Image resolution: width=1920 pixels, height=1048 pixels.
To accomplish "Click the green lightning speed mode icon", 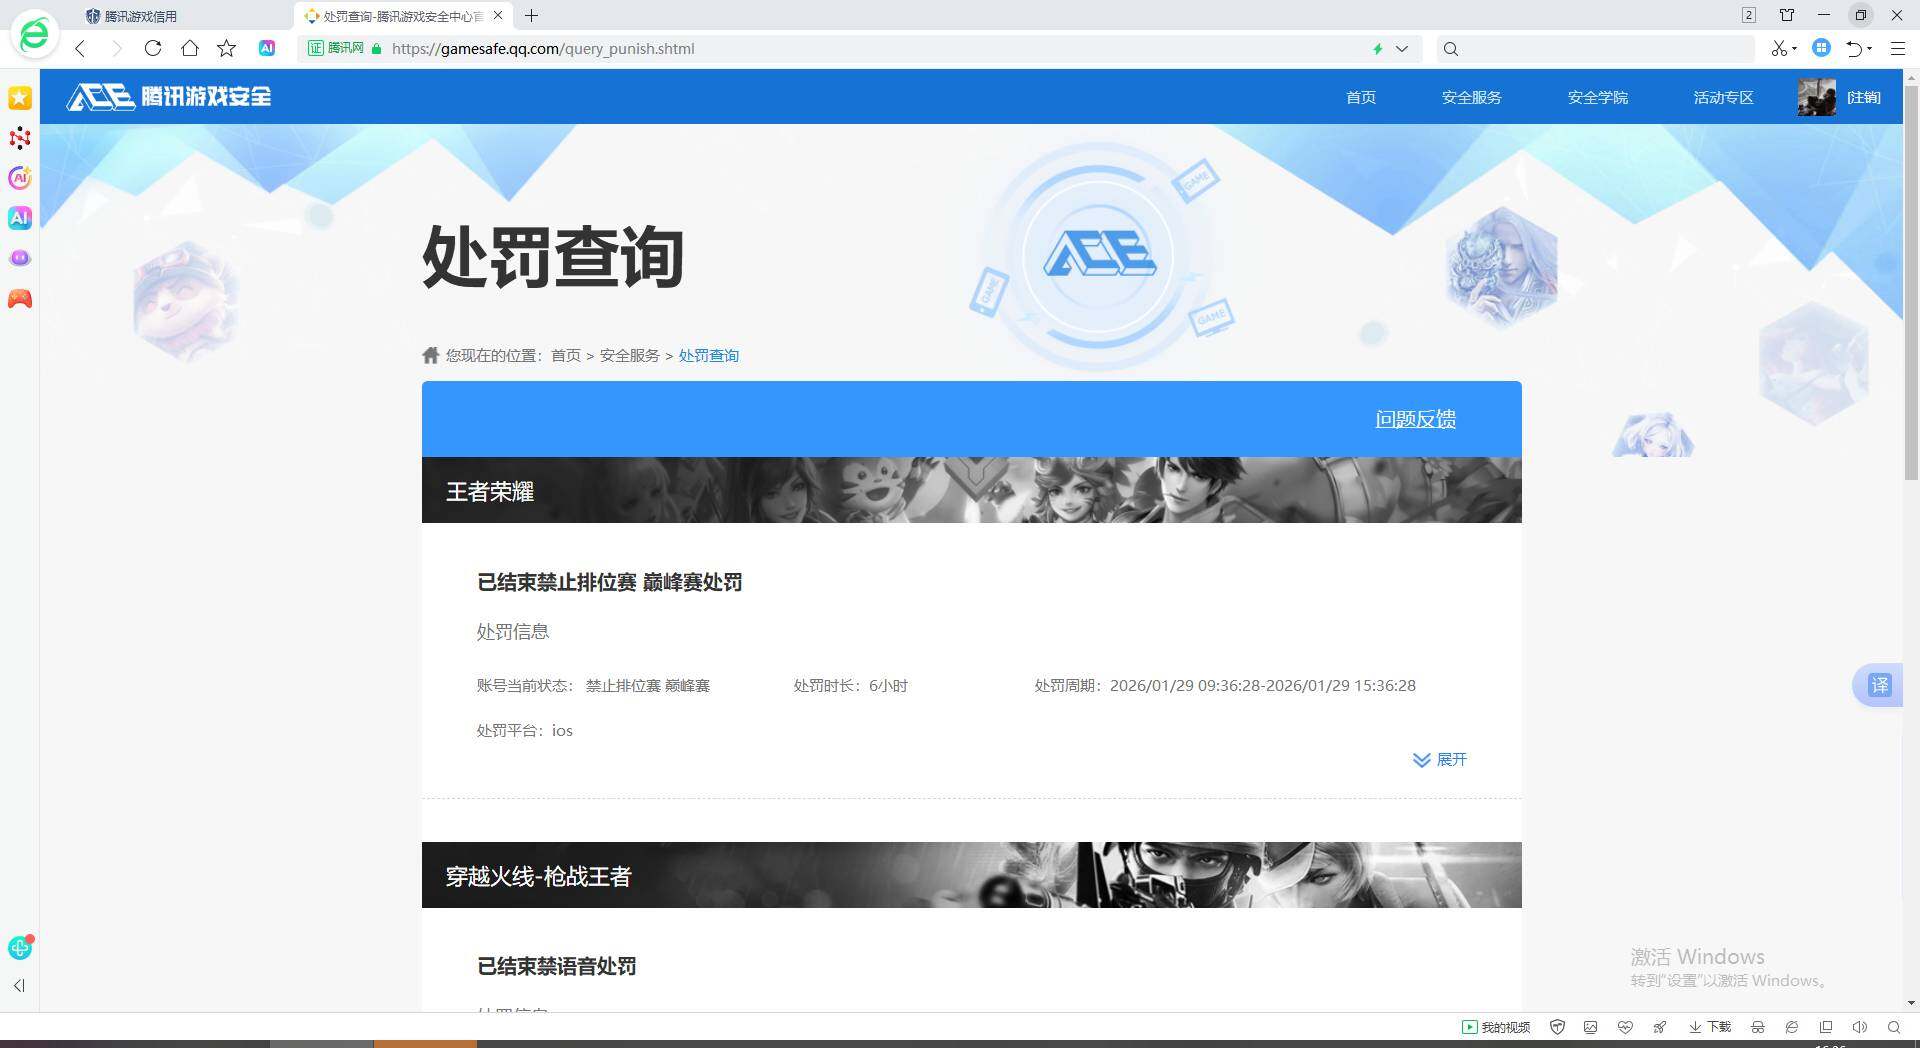I will coord(1377,48).
